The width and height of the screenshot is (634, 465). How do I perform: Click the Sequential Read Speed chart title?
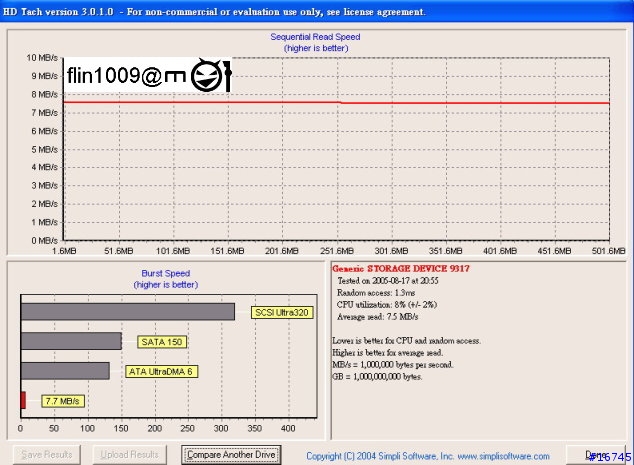pyautogui.click(x=315, y=37)
